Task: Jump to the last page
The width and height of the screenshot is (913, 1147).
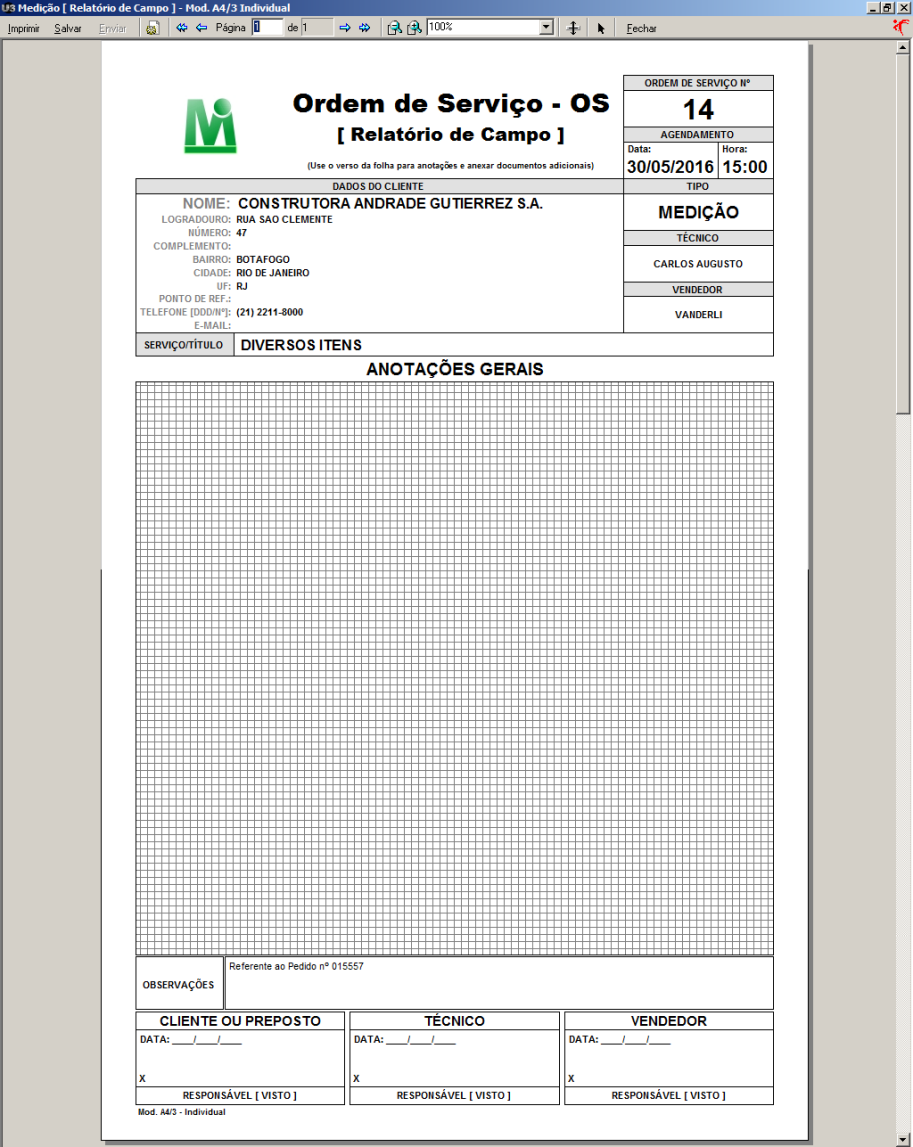Action: pos(364,28)
